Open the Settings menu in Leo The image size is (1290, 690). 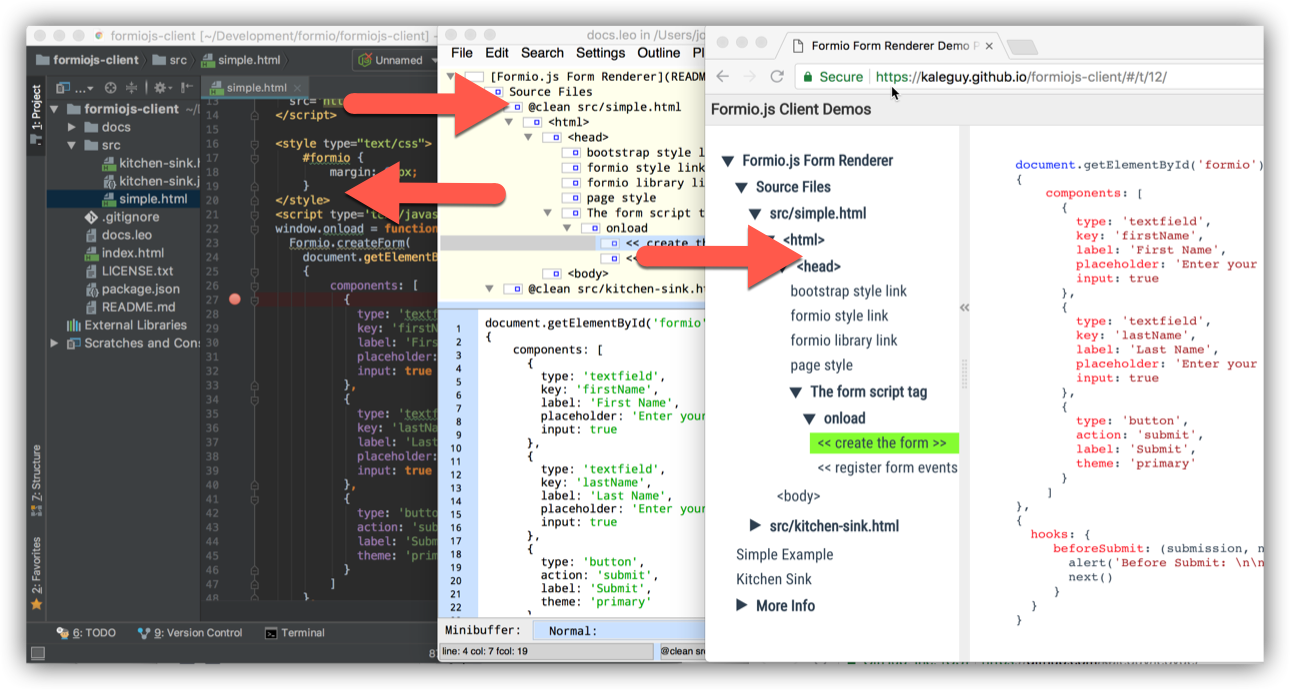point(600,53)
